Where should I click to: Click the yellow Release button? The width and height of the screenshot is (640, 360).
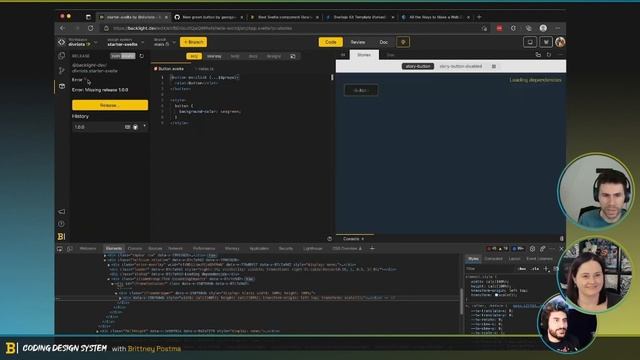pyautogui.click(x=110, y=105)
